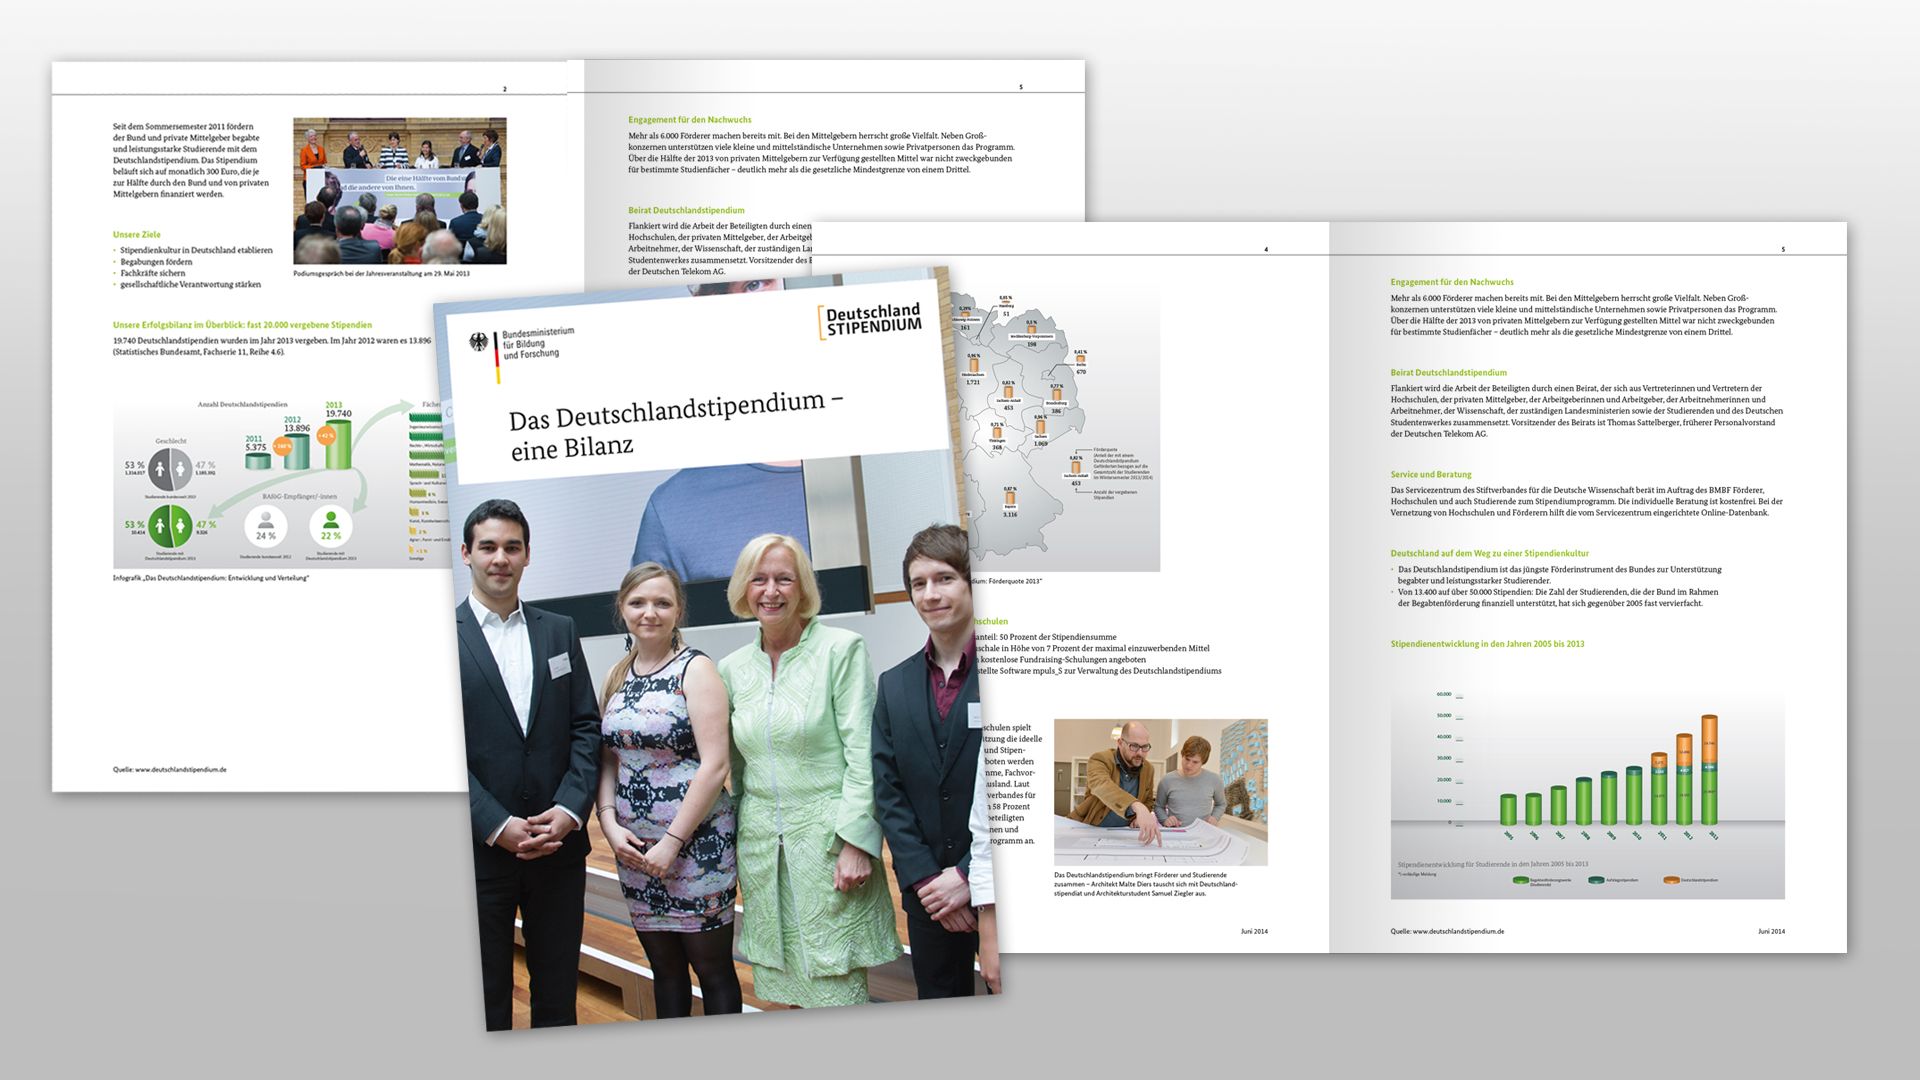This screenshot has height=1080, width=1920.
Task: Click the architect photo caption mentioning Malte Diers
Action: point(1146,884)
